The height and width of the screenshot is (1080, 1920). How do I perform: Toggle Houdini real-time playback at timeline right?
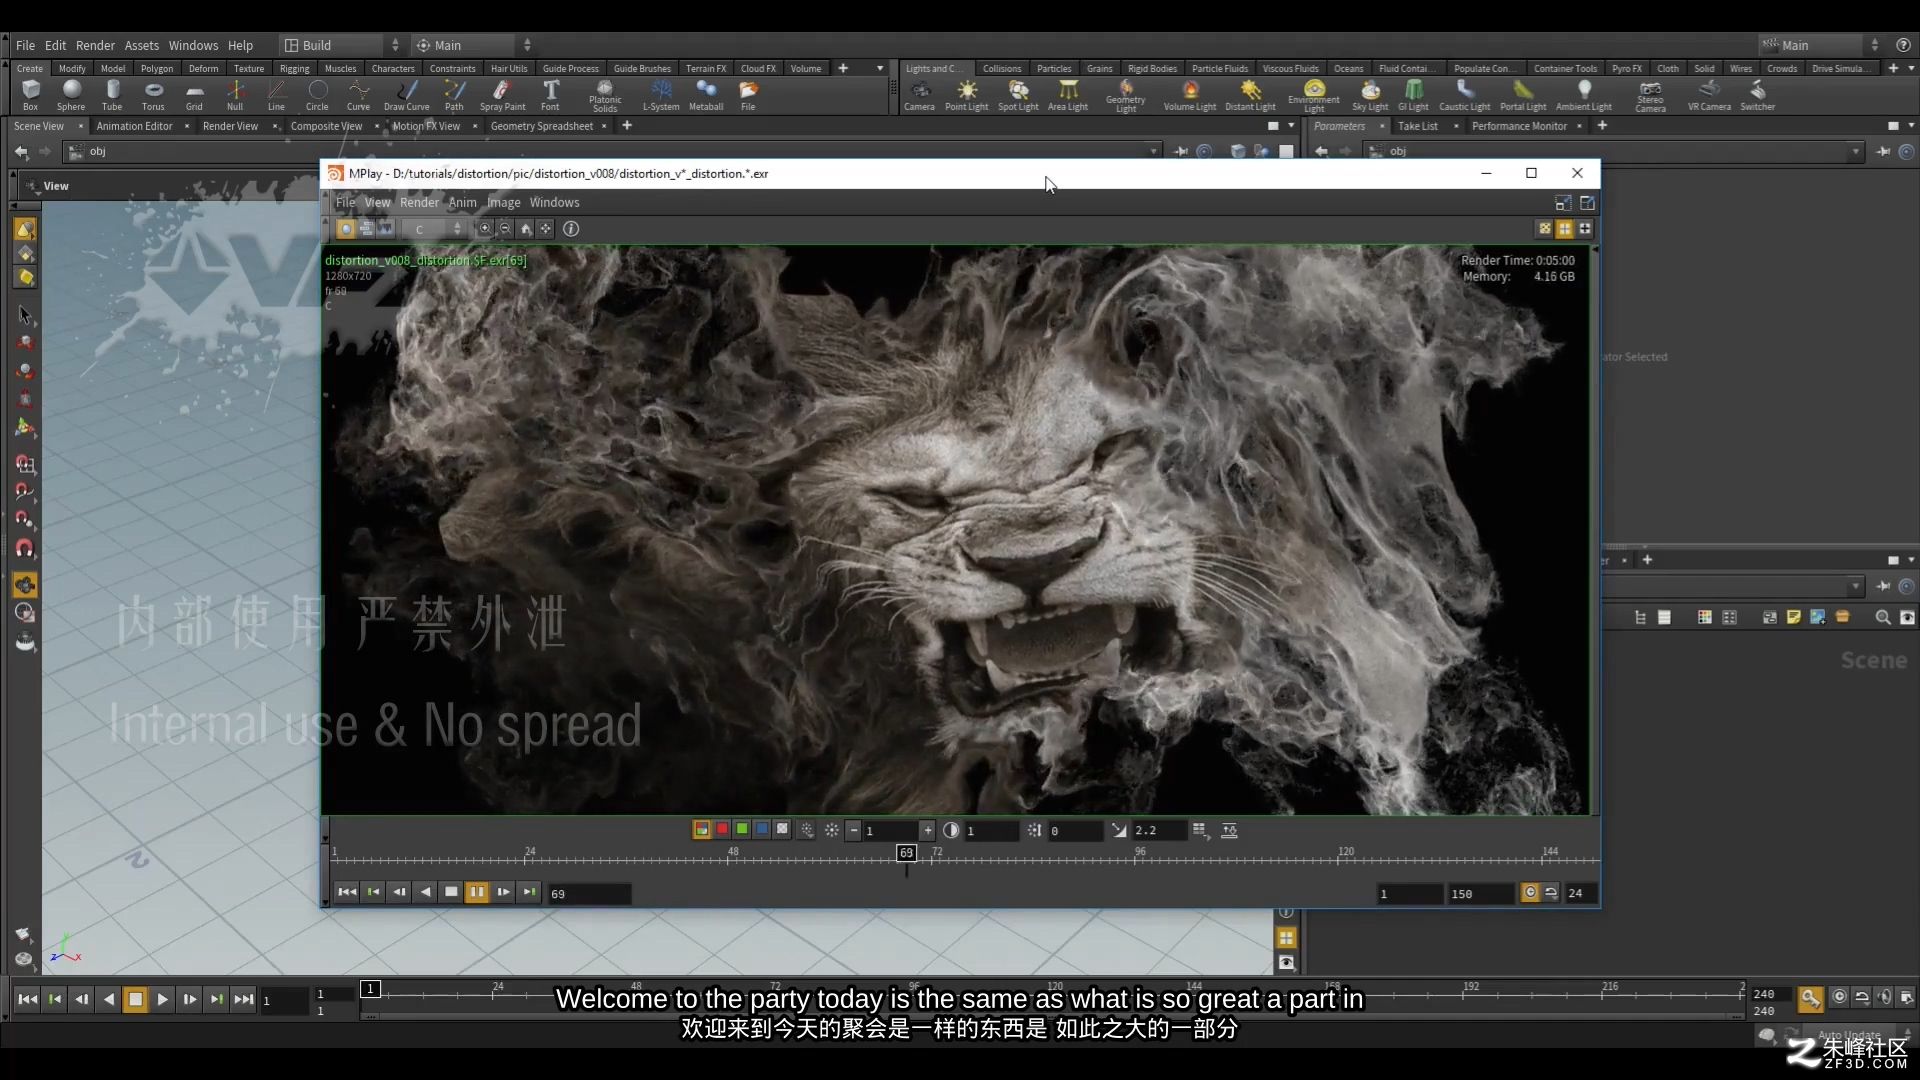(1840, 997)
